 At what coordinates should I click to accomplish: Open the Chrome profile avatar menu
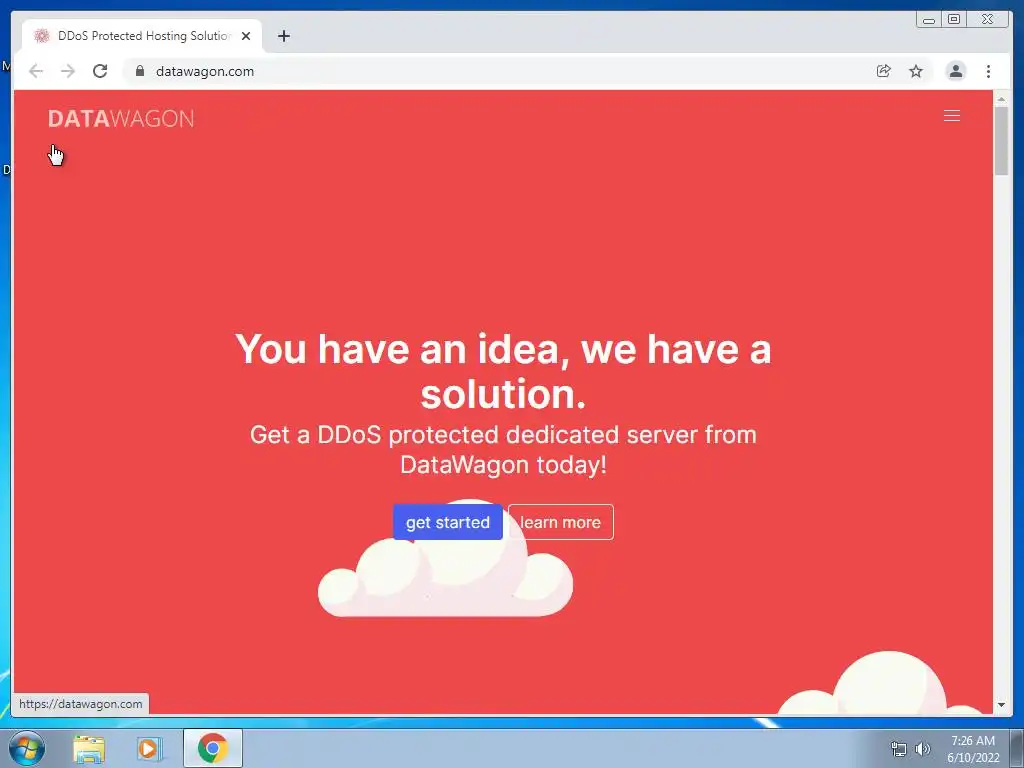(955, 71)
